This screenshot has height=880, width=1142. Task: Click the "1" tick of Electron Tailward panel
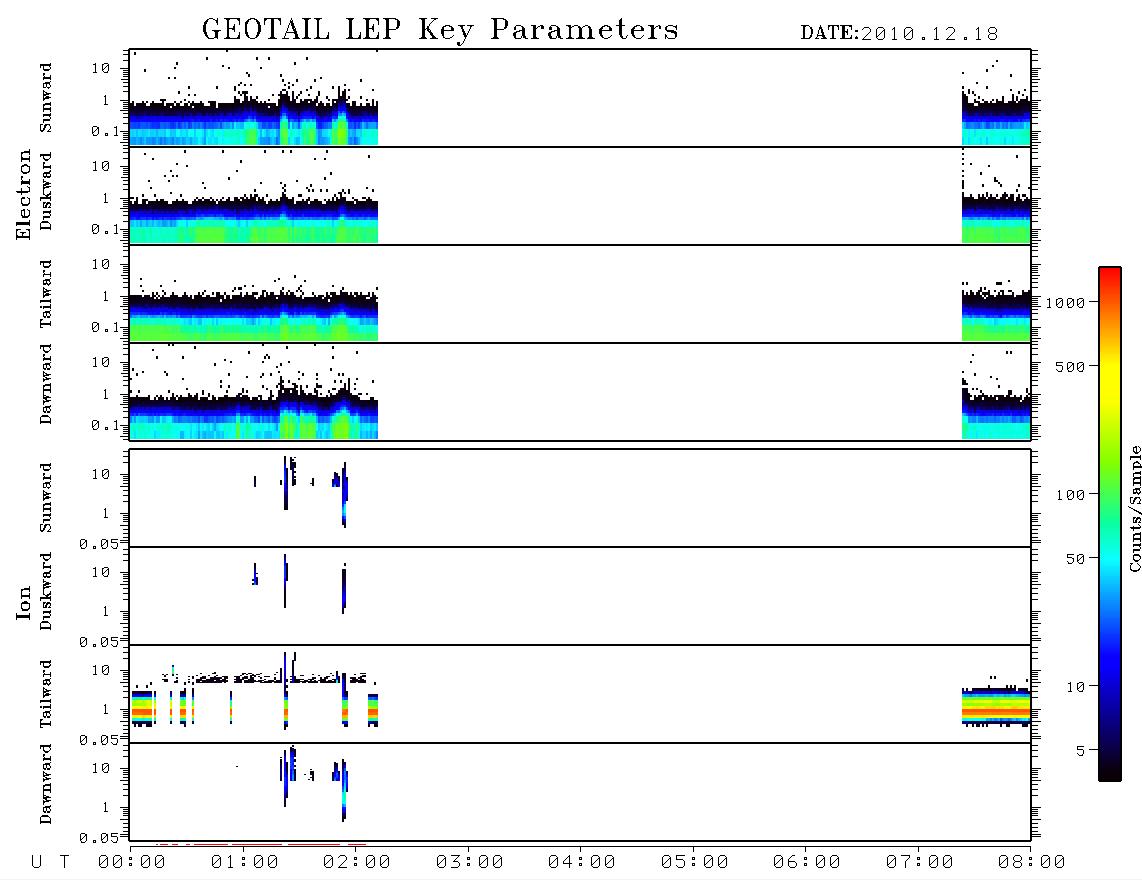coord(105,296)
